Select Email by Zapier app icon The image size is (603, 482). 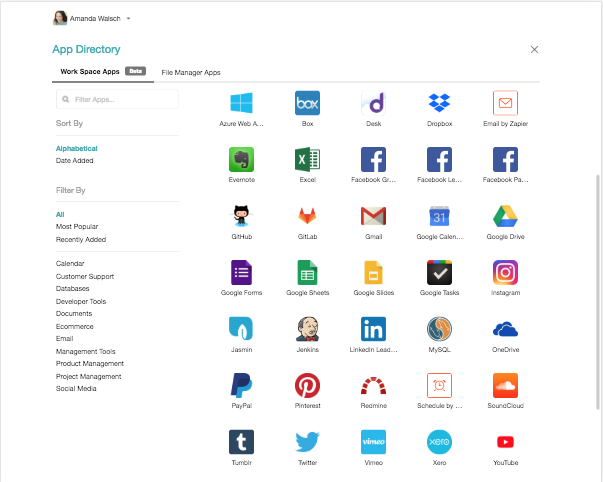tap(505, 103)
